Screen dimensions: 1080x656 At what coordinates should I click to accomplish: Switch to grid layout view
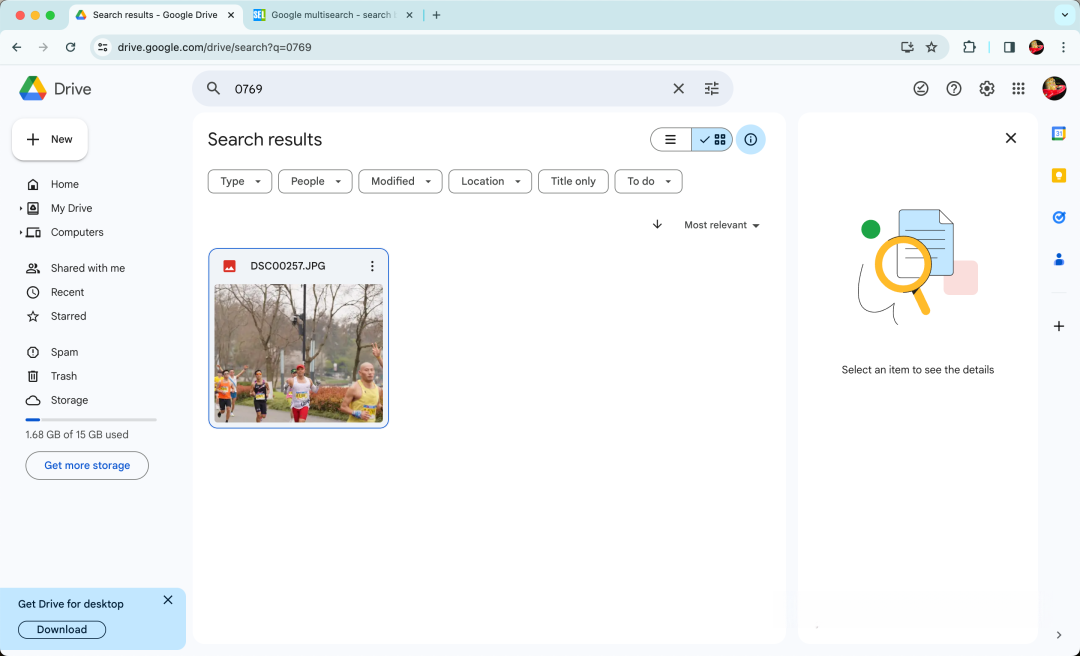point(712,139)
